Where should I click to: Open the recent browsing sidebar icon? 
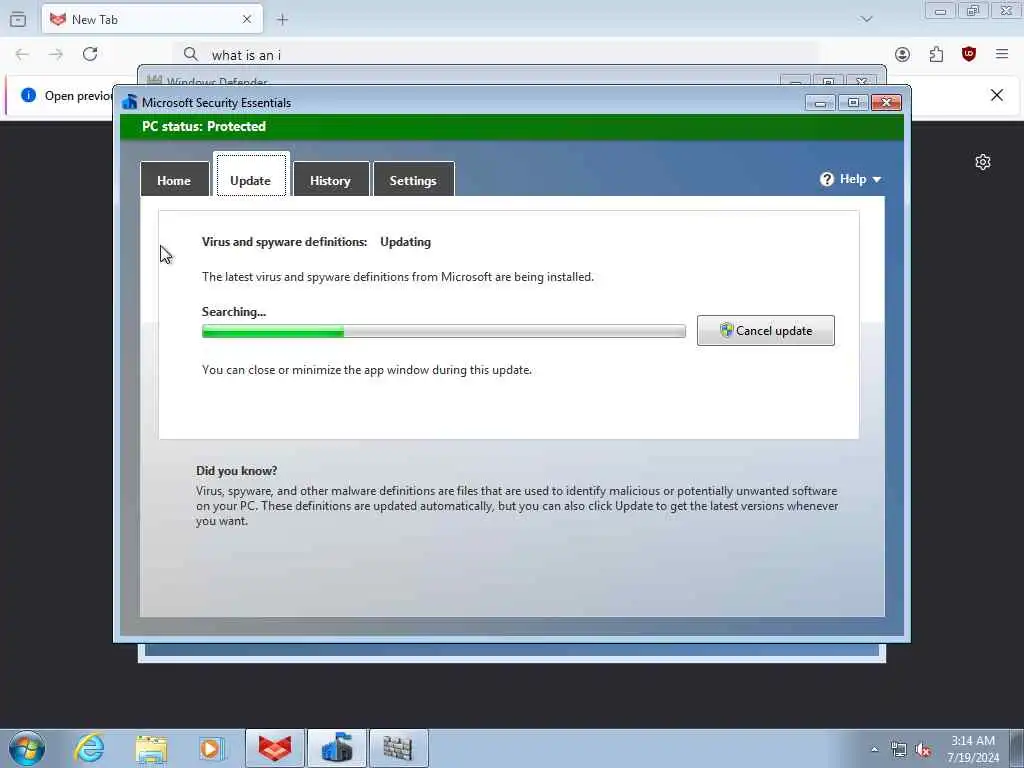tap(18, 20)
